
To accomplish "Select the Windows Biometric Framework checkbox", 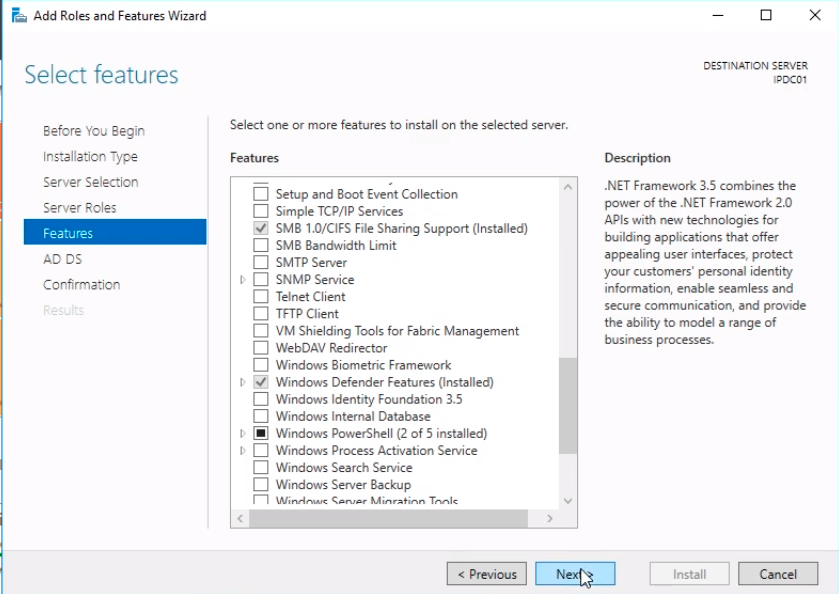I will pyautogui.click(x=261, y=365).
